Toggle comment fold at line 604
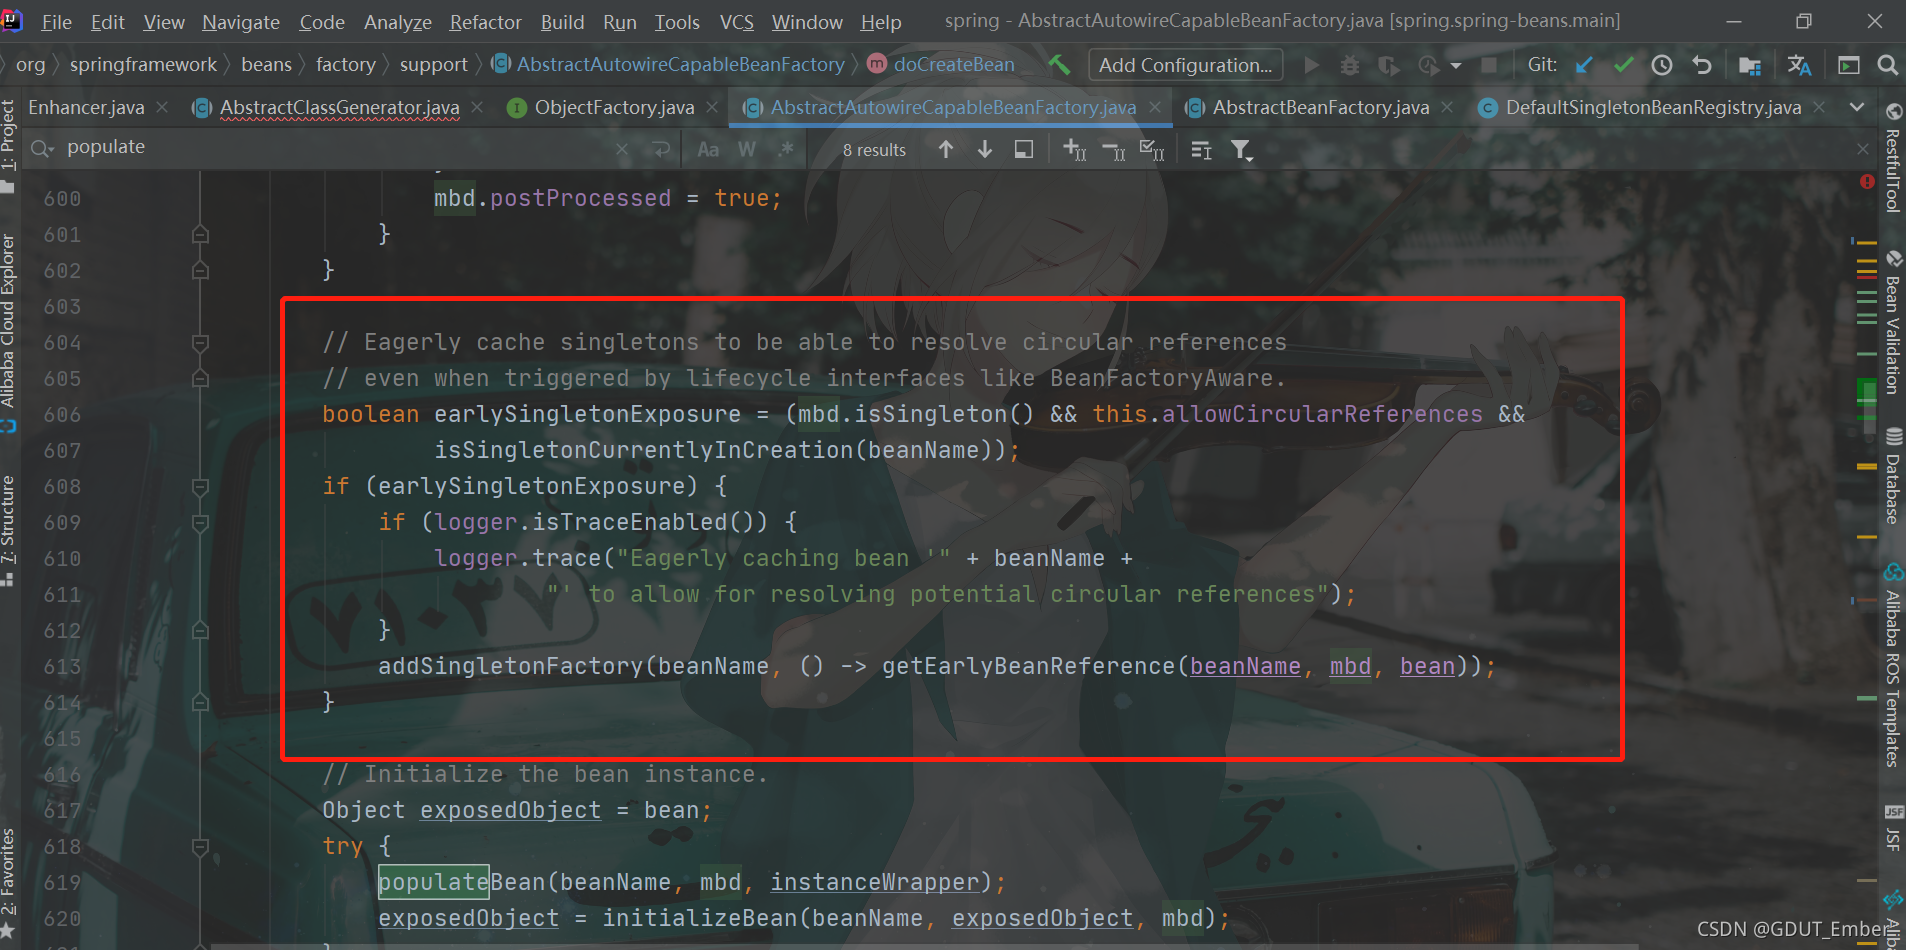 pyautogui.click(x=200, y=343)
